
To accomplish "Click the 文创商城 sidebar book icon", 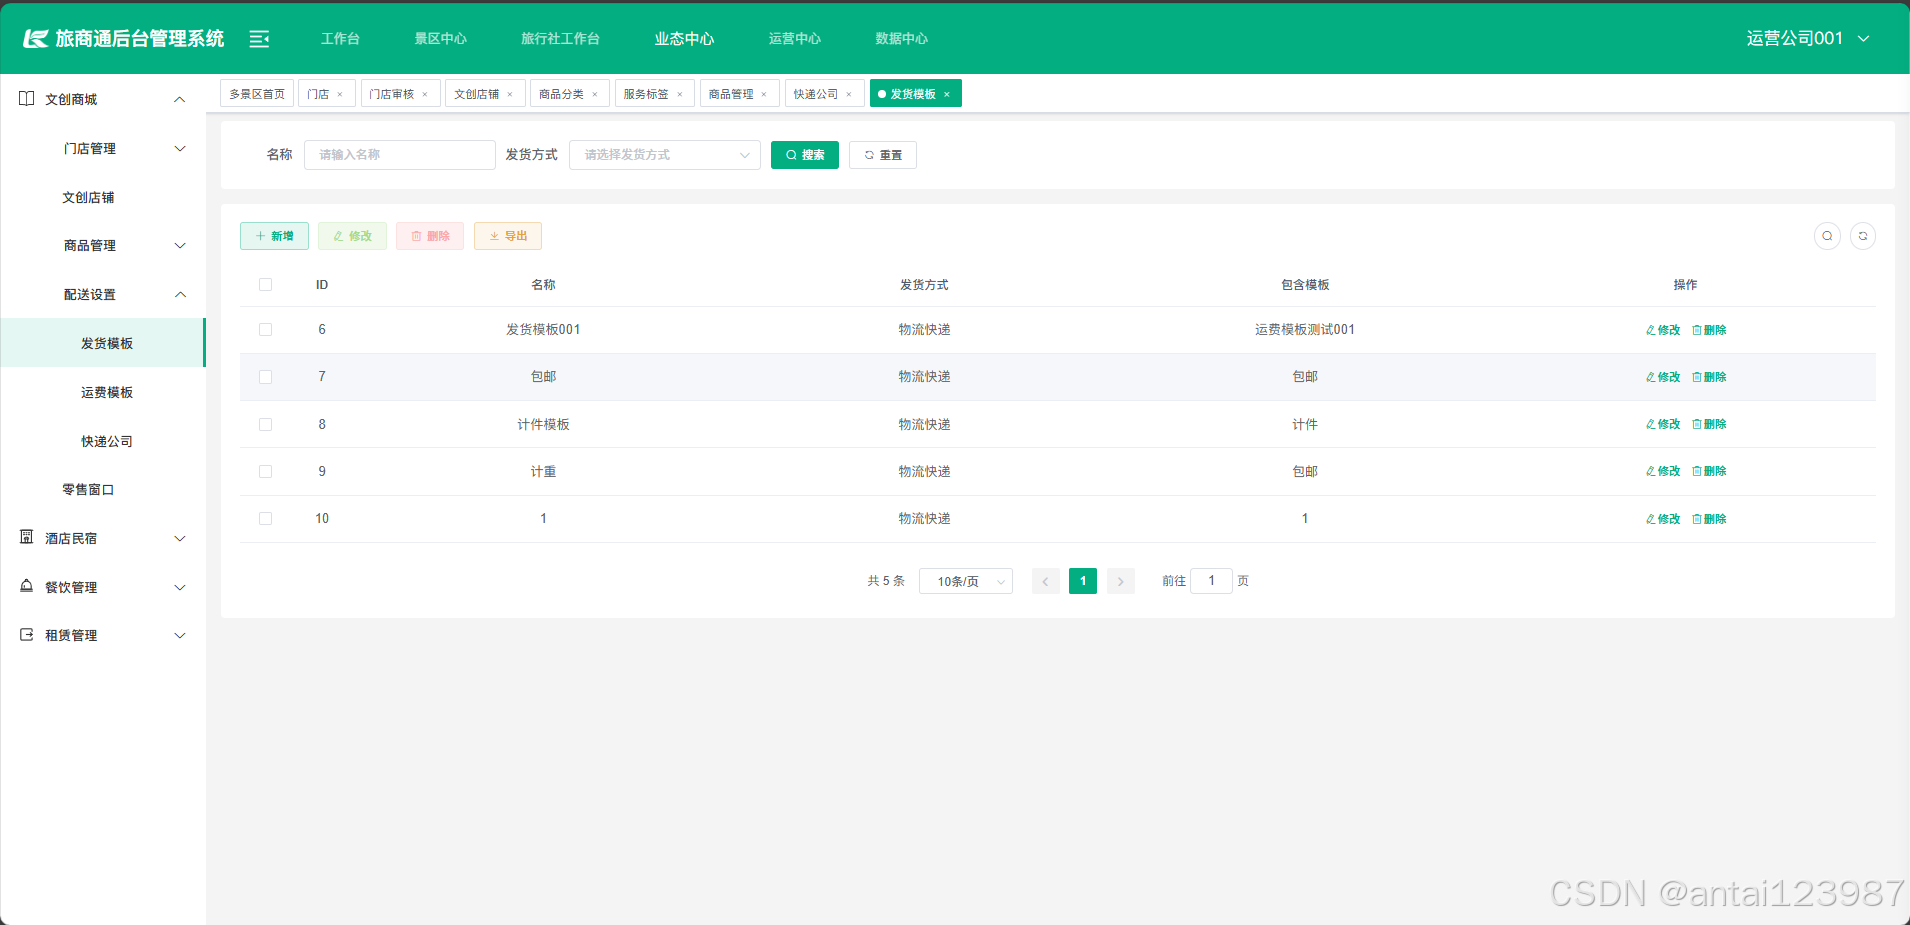I will (27, 99).
